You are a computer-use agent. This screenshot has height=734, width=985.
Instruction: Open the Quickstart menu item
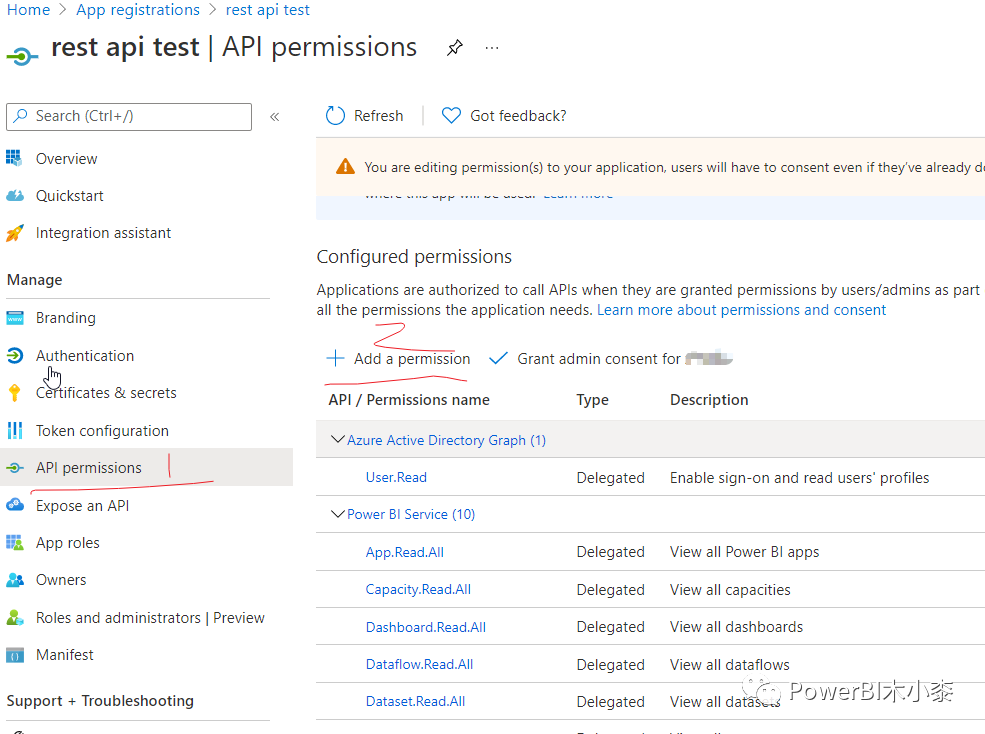[70, 196]
